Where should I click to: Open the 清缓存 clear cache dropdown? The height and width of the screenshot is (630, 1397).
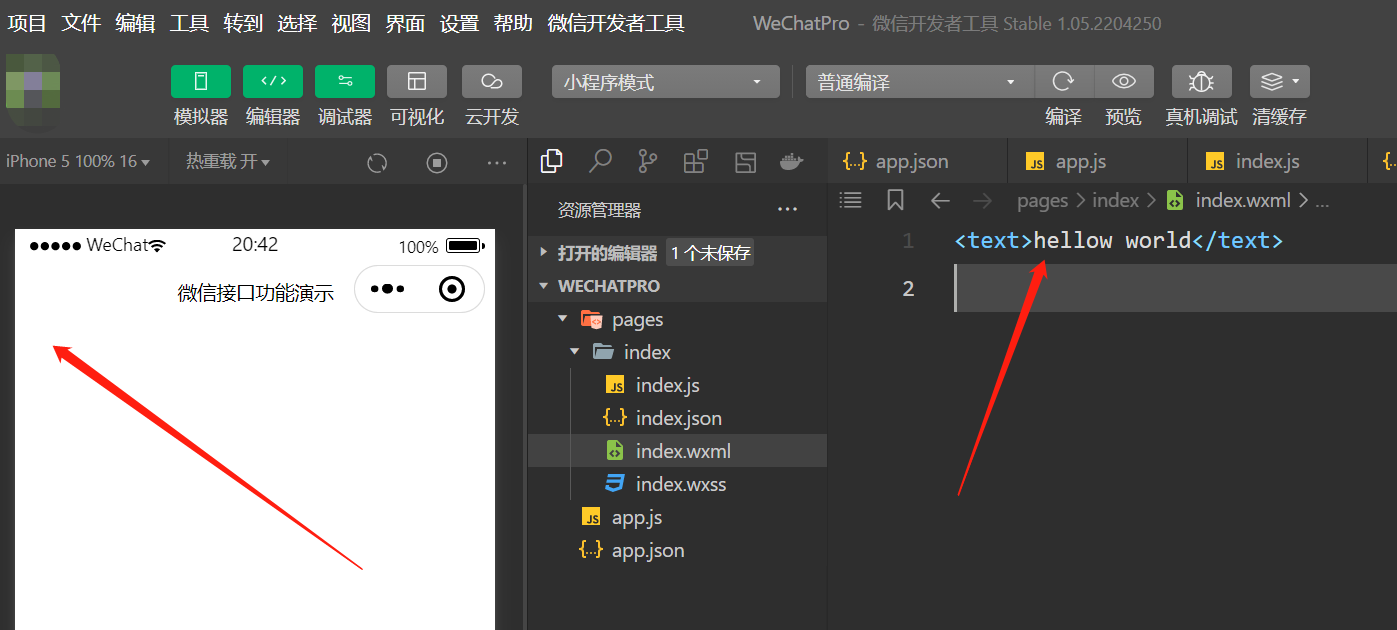tap(1280, 82)
